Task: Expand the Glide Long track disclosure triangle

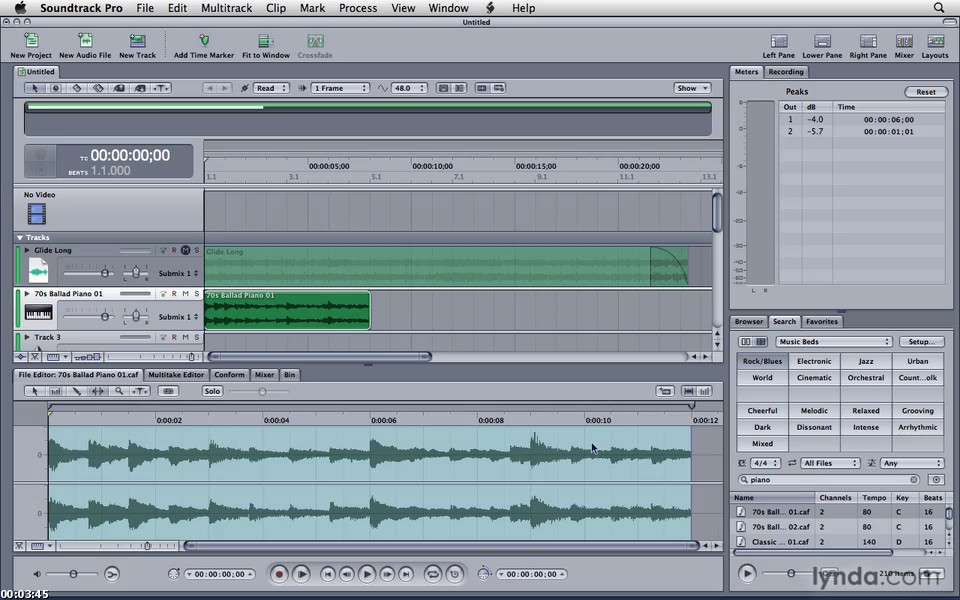Action: (x=27, y=250)
